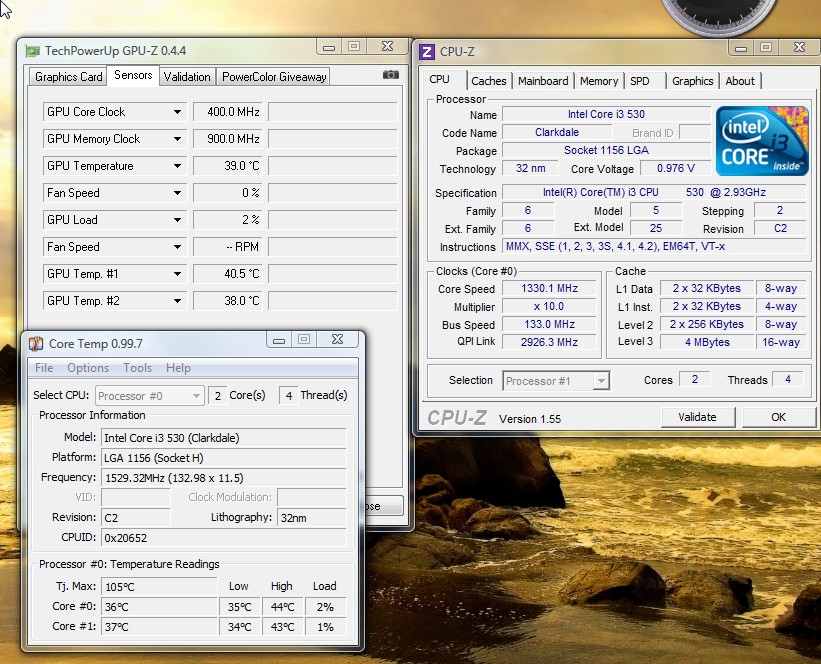Click the QPI Link 2926.3 MHz value
This screenshot has width=821, height=664.
549,342
